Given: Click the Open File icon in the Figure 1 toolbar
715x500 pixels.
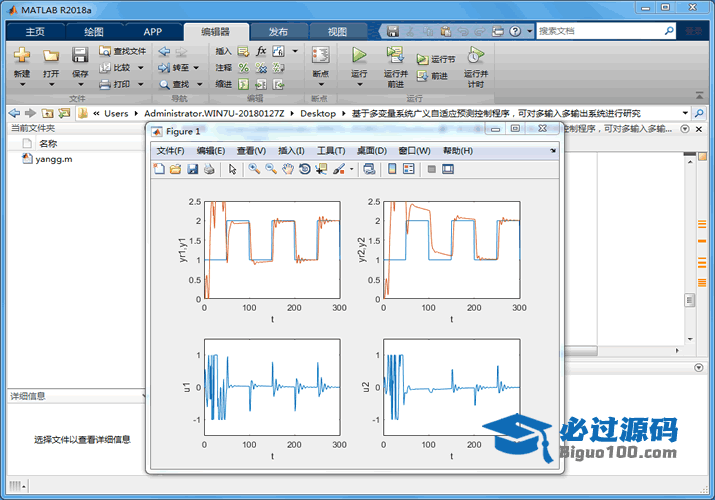Looking at the screenshot, I should [x=176, y=169].
